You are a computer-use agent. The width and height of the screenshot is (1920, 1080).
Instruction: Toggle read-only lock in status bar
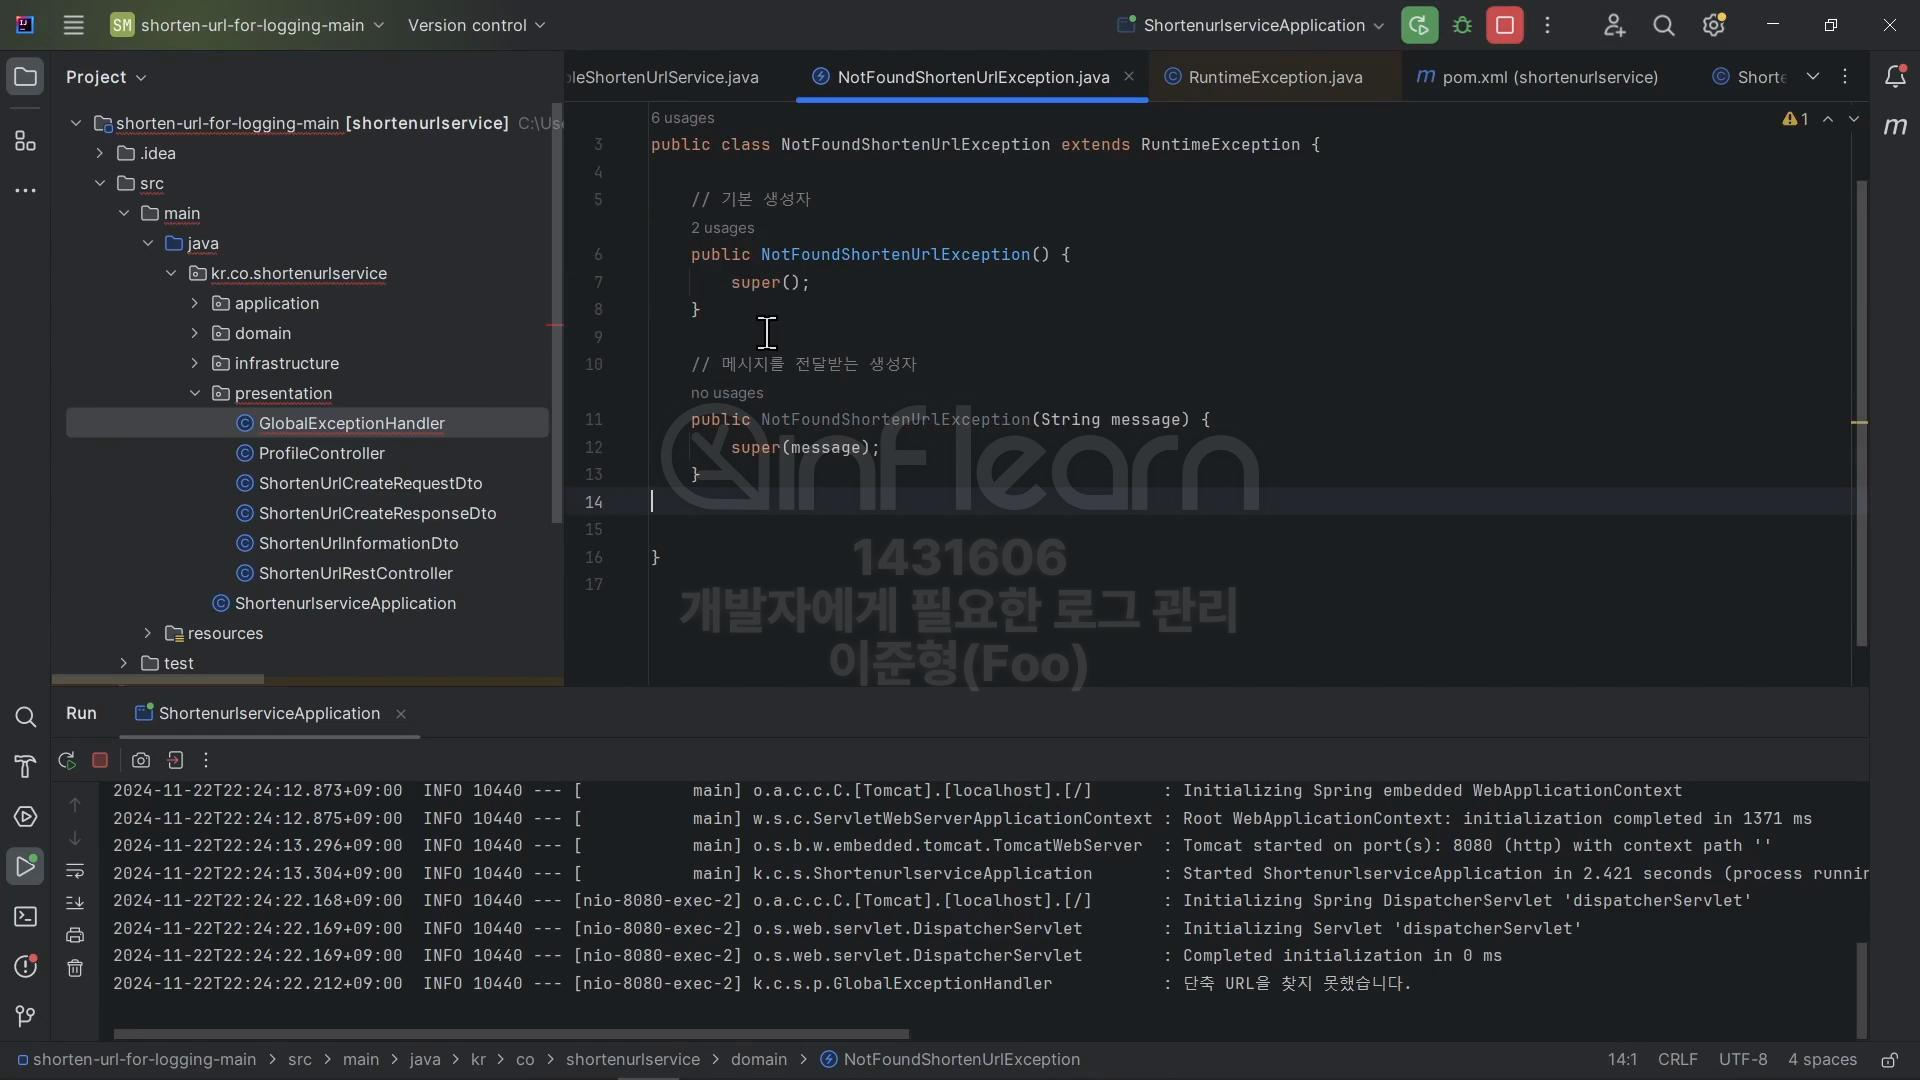(x=1889, y=1060)
